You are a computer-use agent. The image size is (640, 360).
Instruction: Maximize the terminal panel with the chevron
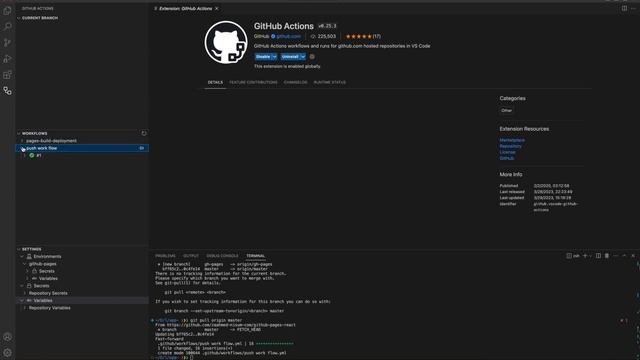(624, 256)
